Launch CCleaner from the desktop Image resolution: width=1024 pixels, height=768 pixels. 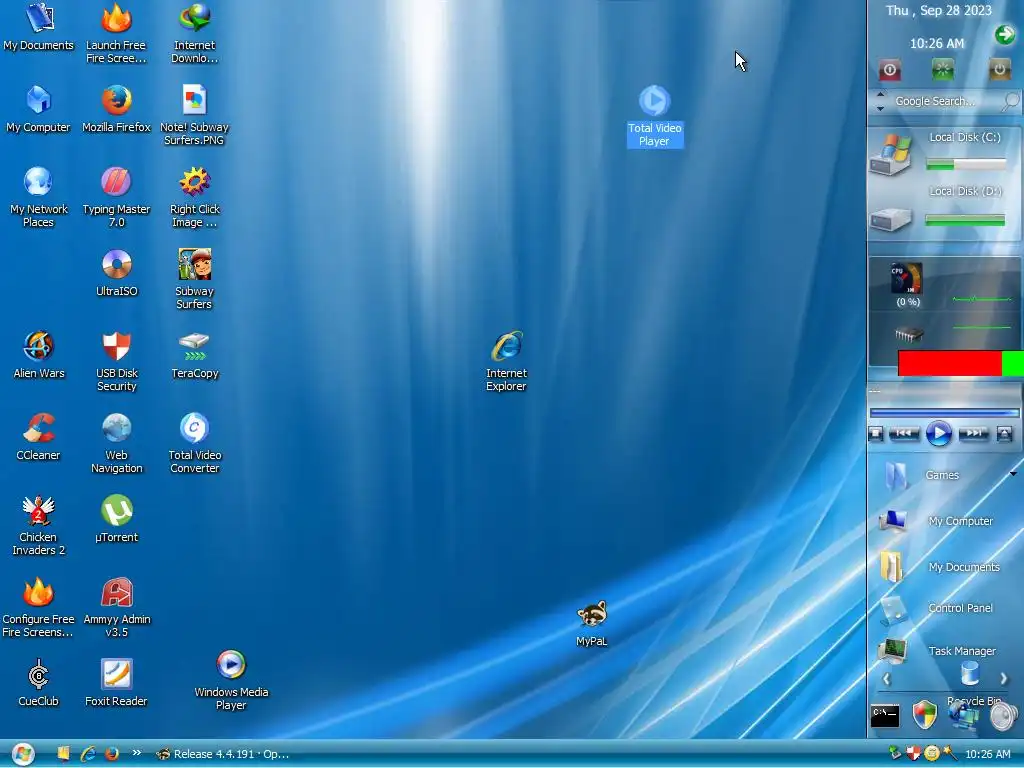(39, 437)
